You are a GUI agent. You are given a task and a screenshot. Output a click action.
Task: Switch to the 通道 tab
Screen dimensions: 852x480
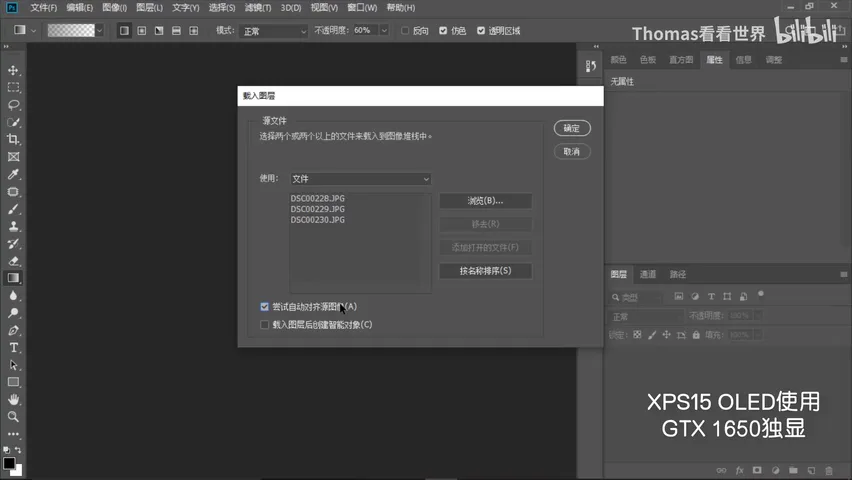pyautogui.click(x=648, y=275)
